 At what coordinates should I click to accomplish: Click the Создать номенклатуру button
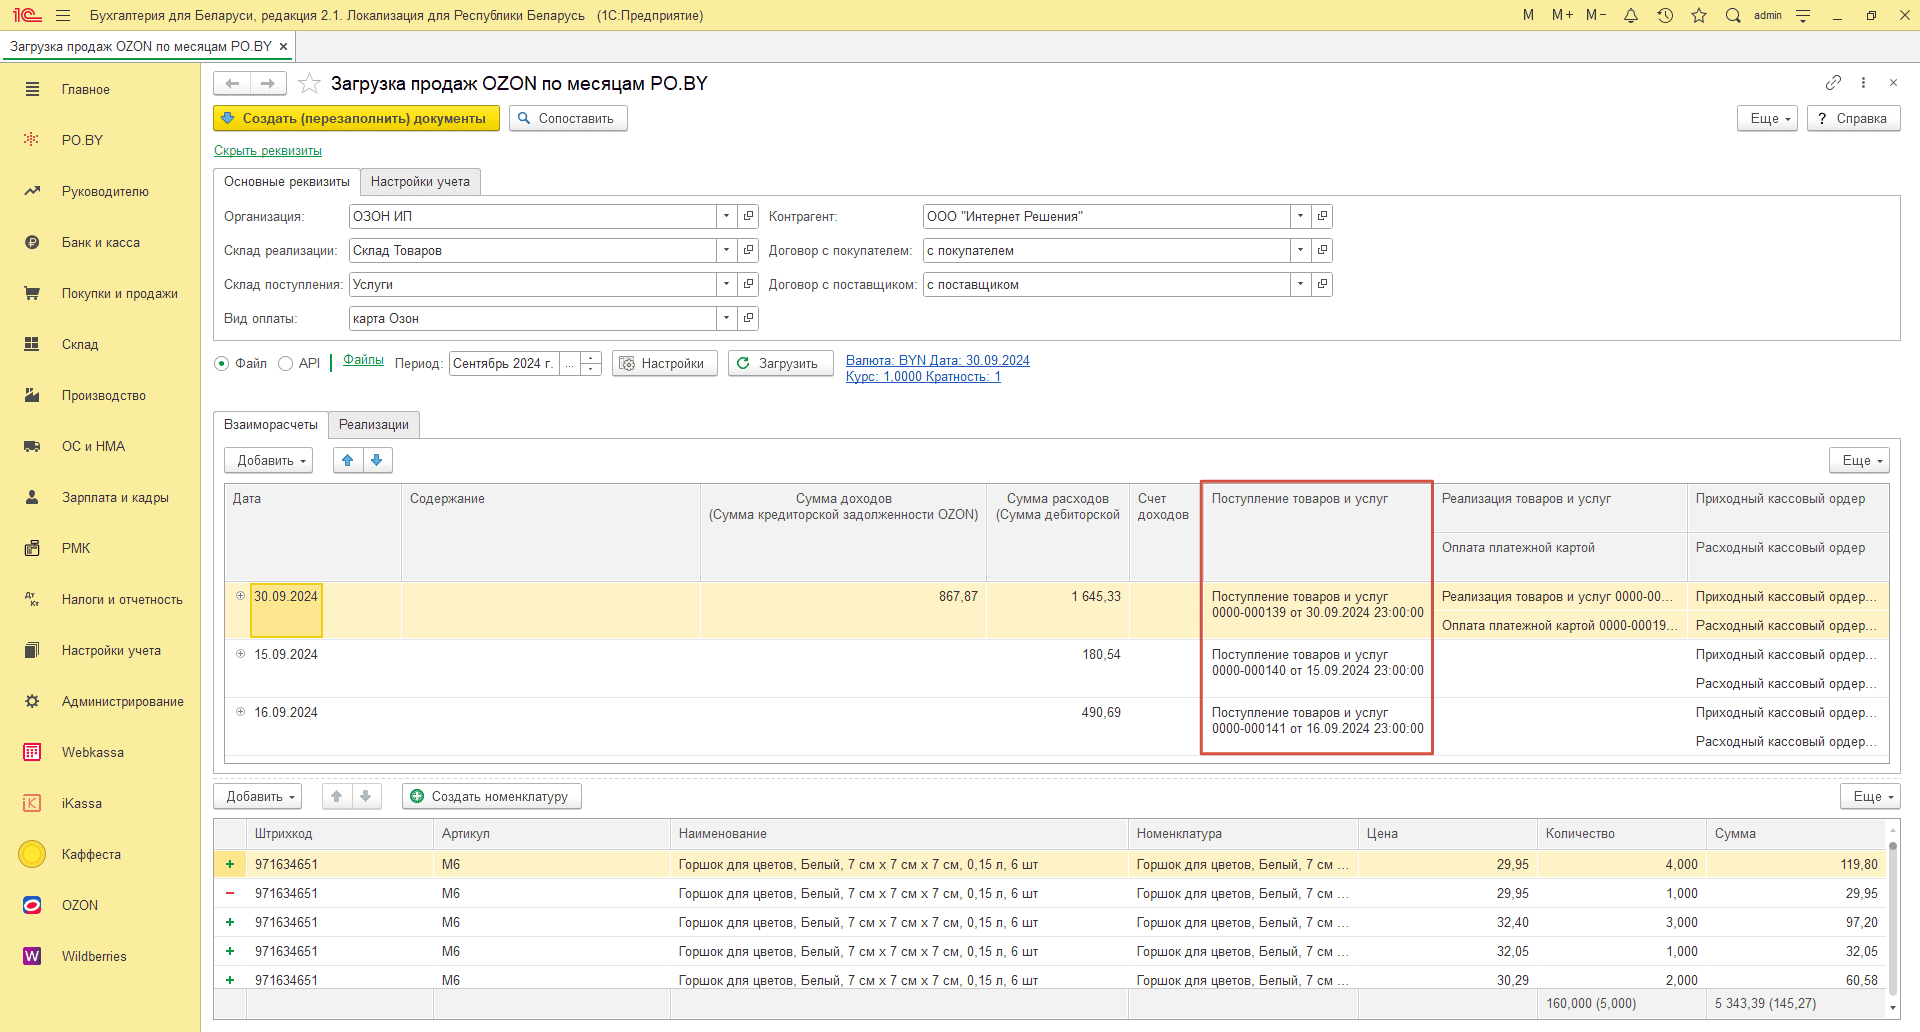click(x=491, y=796)
